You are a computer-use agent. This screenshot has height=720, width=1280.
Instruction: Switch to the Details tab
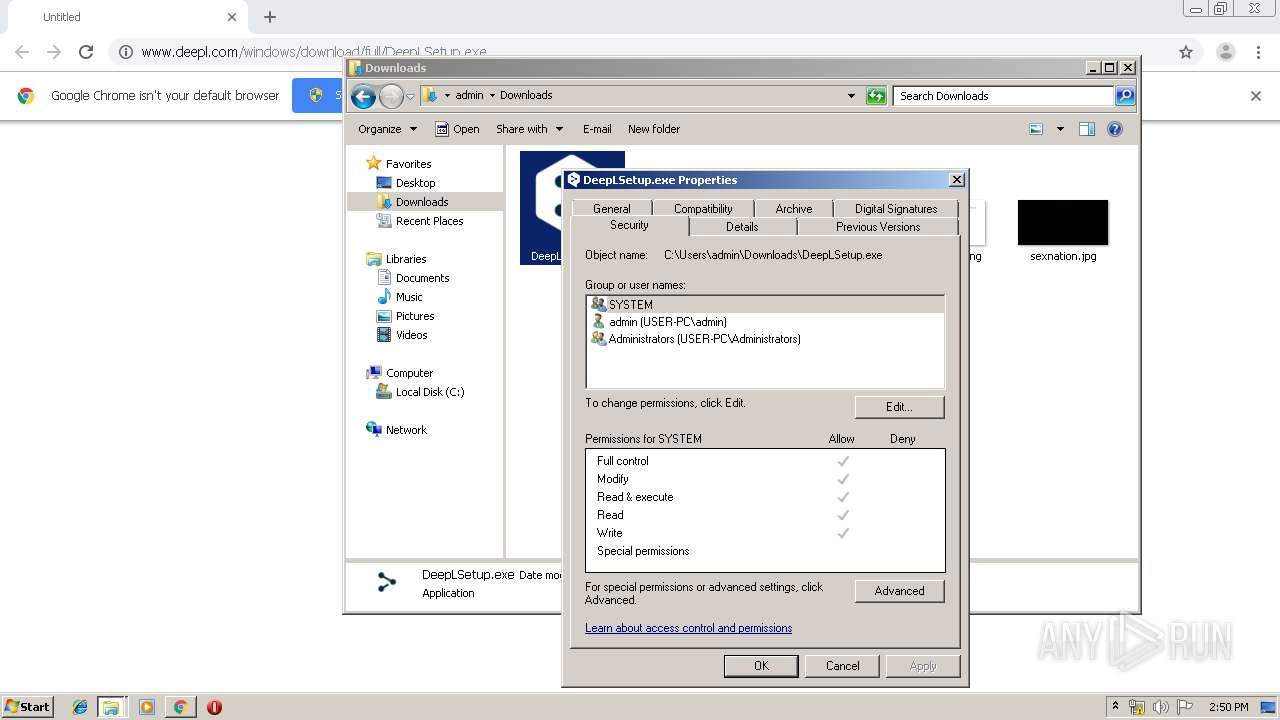[742, 227]
